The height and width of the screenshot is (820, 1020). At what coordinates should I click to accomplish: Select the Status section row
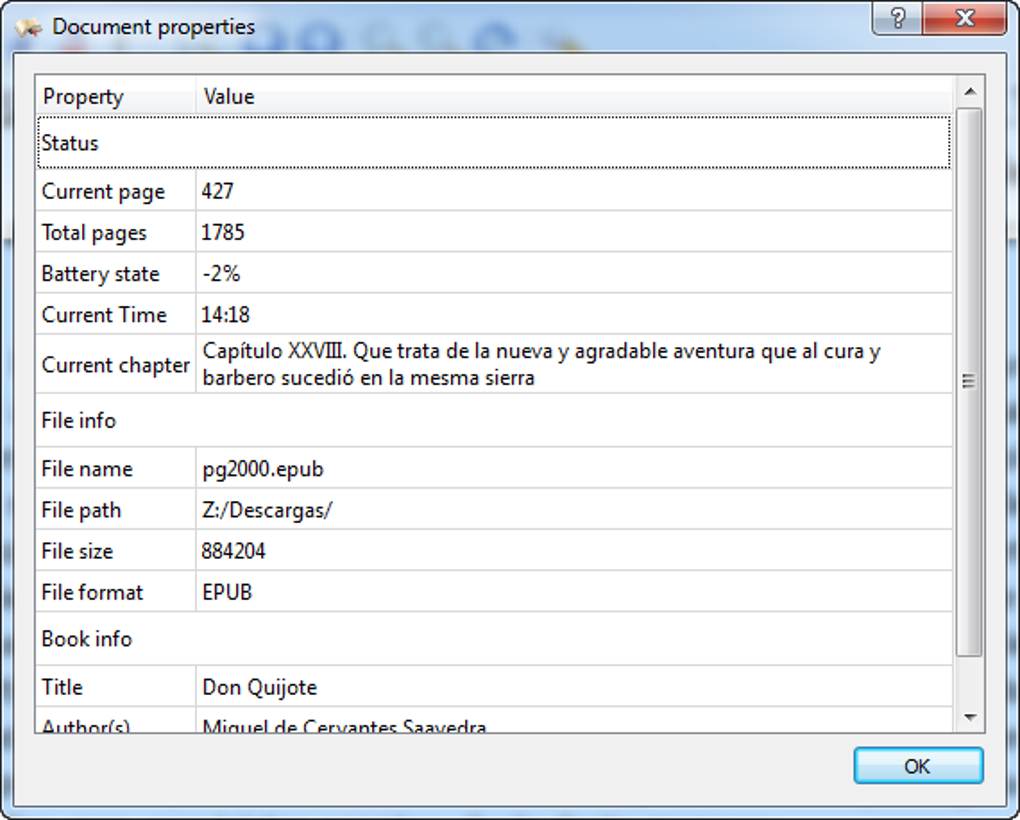pos(494,142)
